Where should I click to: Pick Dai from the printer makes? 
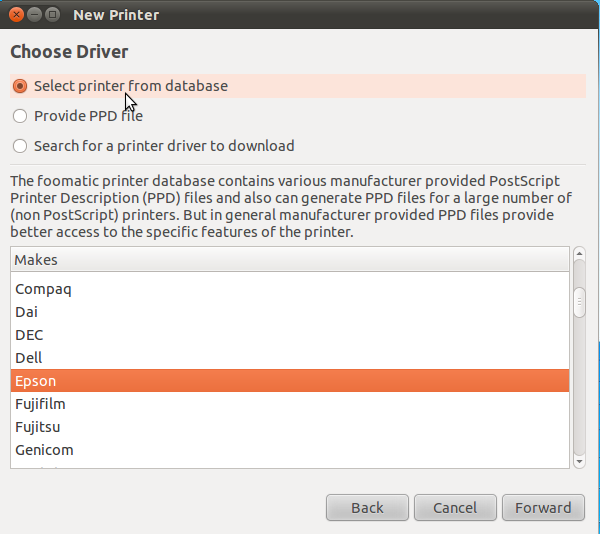click(x=27, y=312)
